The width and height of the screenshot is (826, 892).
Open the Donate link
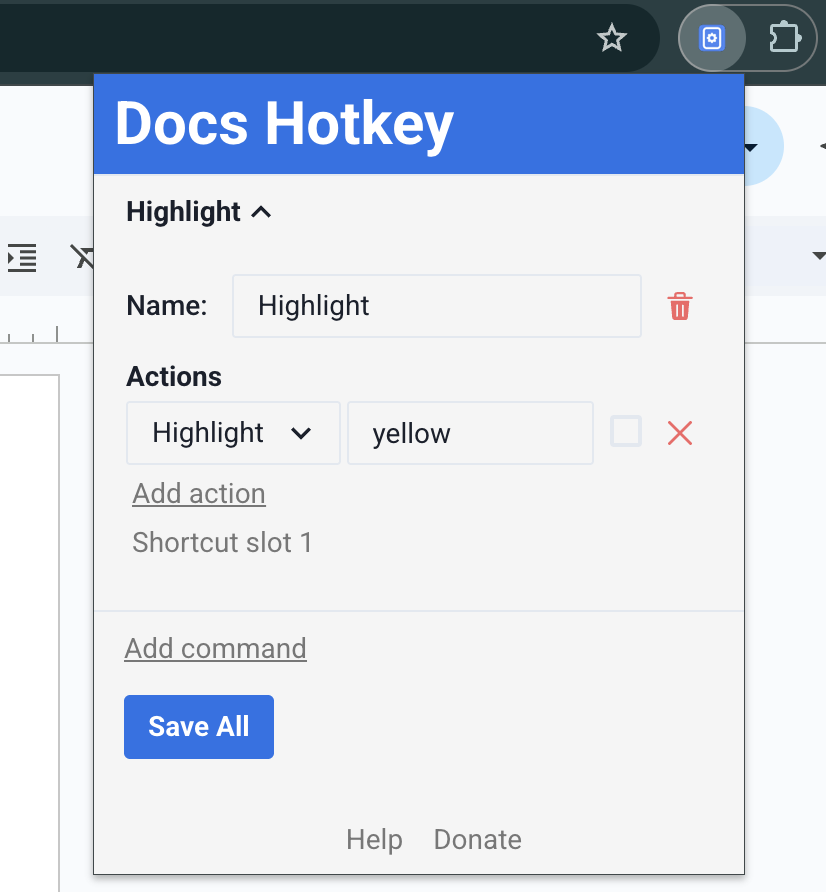click(478, 840)
